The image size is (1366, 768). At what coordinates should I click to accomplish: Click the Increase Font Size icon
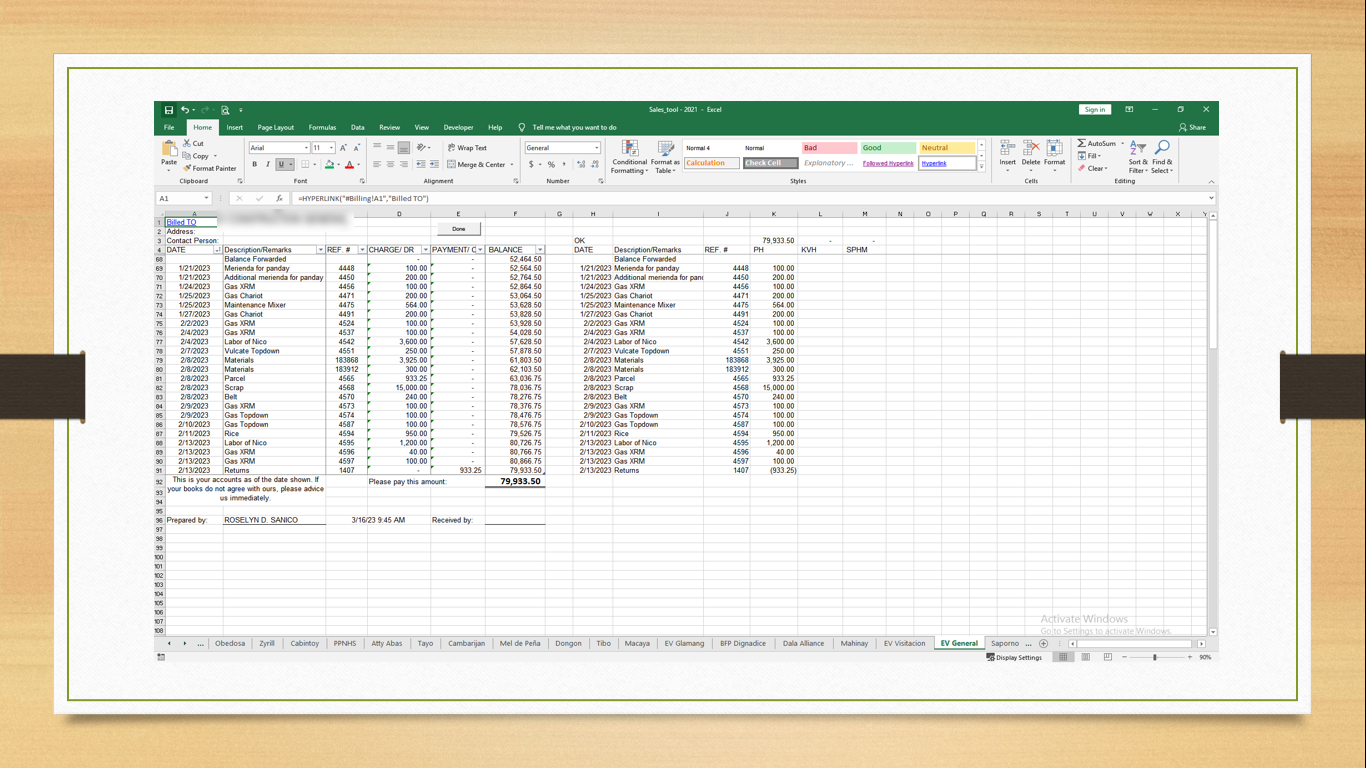coord(343,148)
